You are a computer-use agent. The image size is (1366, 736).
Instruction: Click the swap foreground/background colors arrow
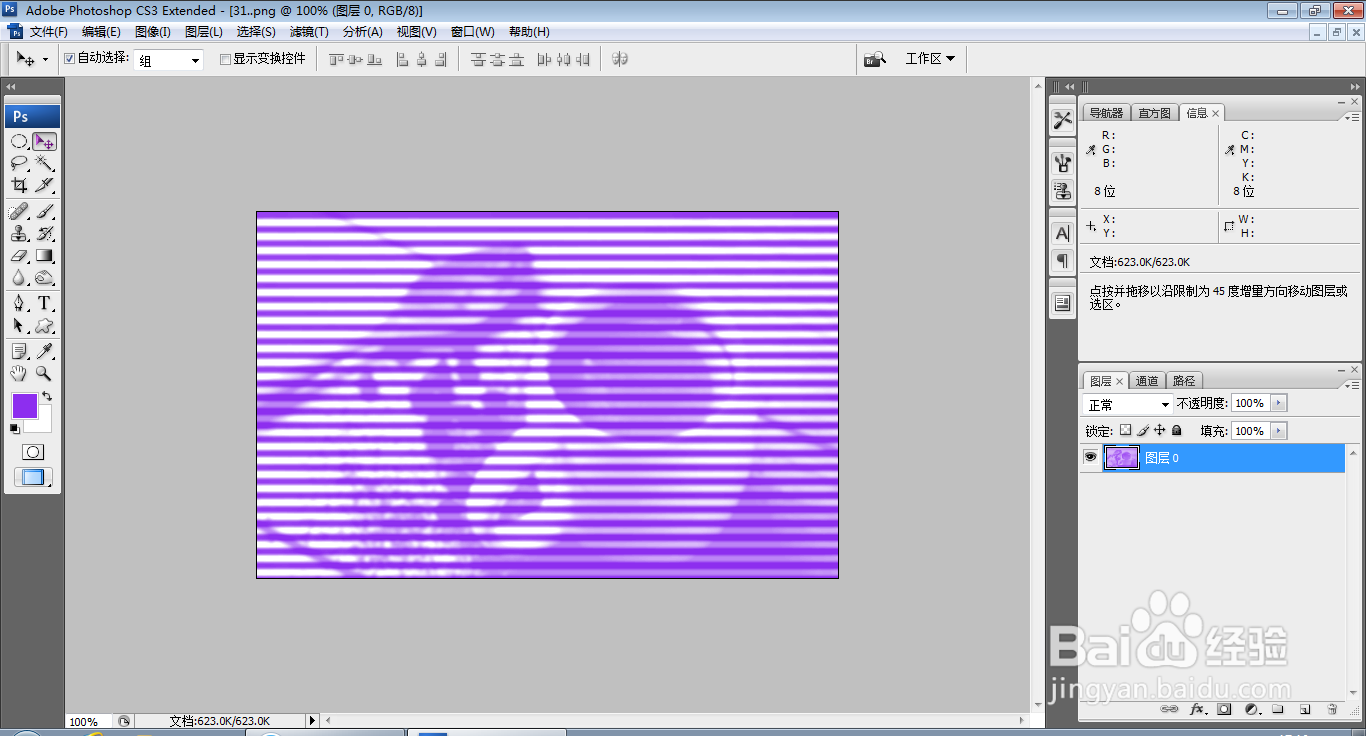46,397
